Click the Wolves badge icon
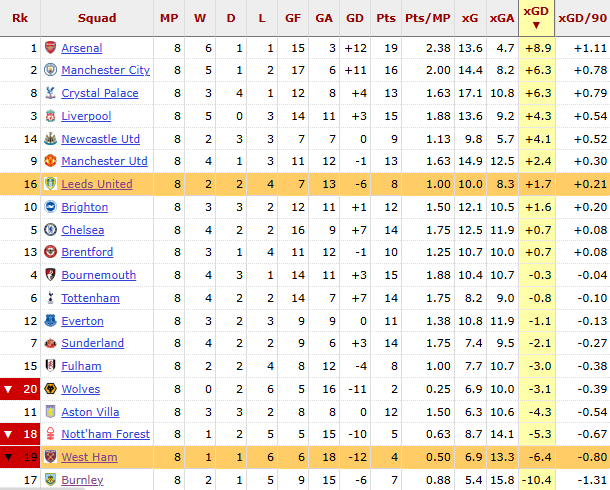 (x=50, y=389)
